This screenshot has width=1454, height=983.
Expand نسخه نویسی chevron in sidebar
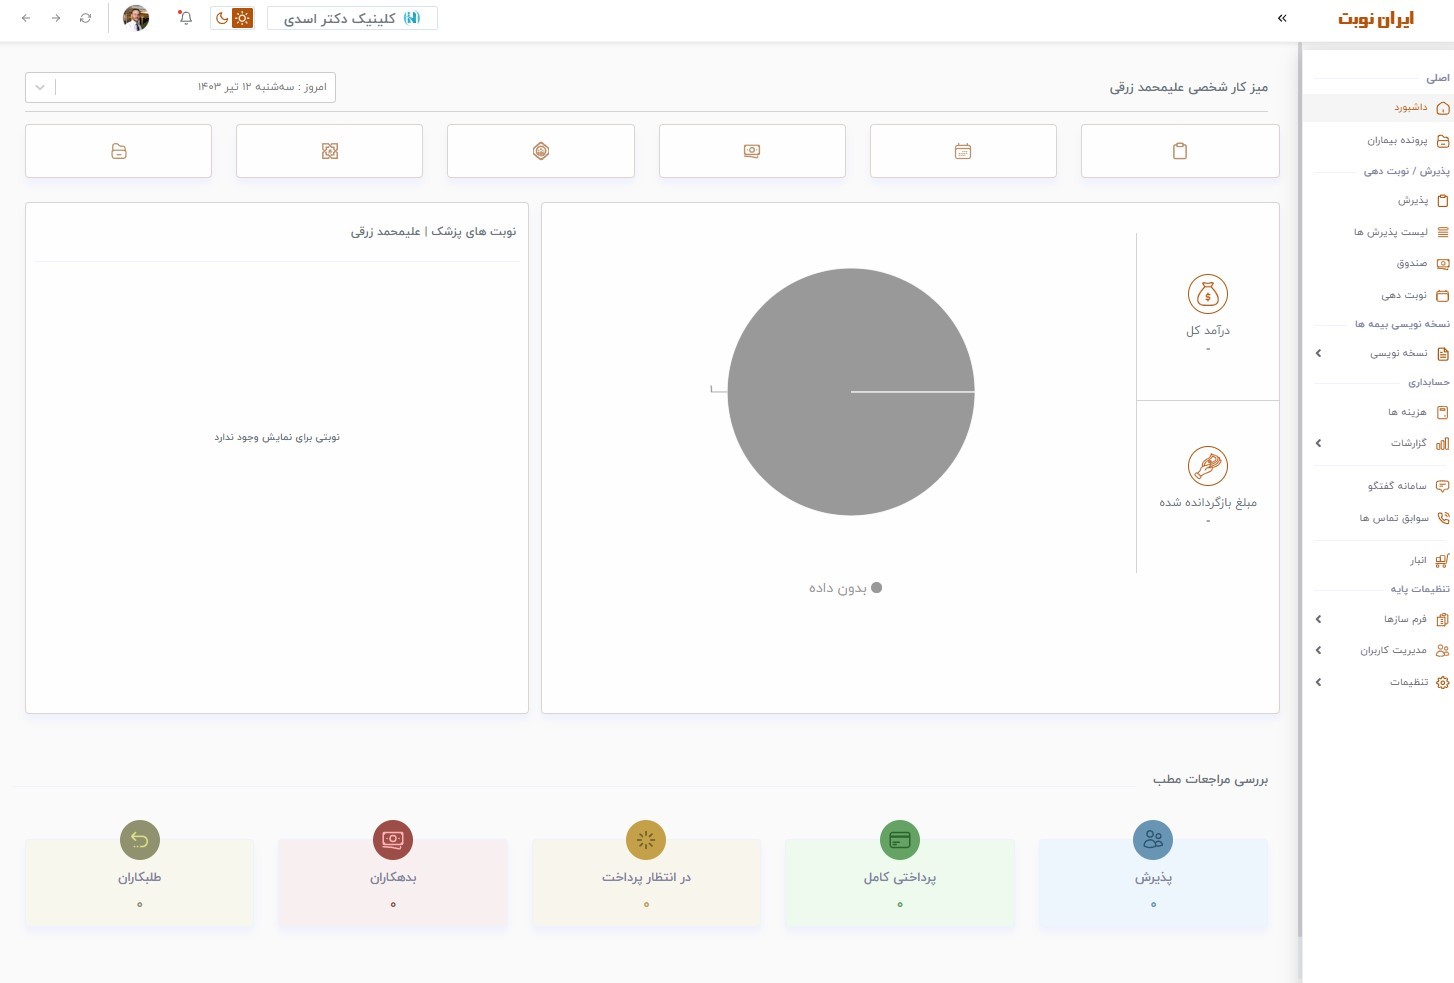(1319, 353)
